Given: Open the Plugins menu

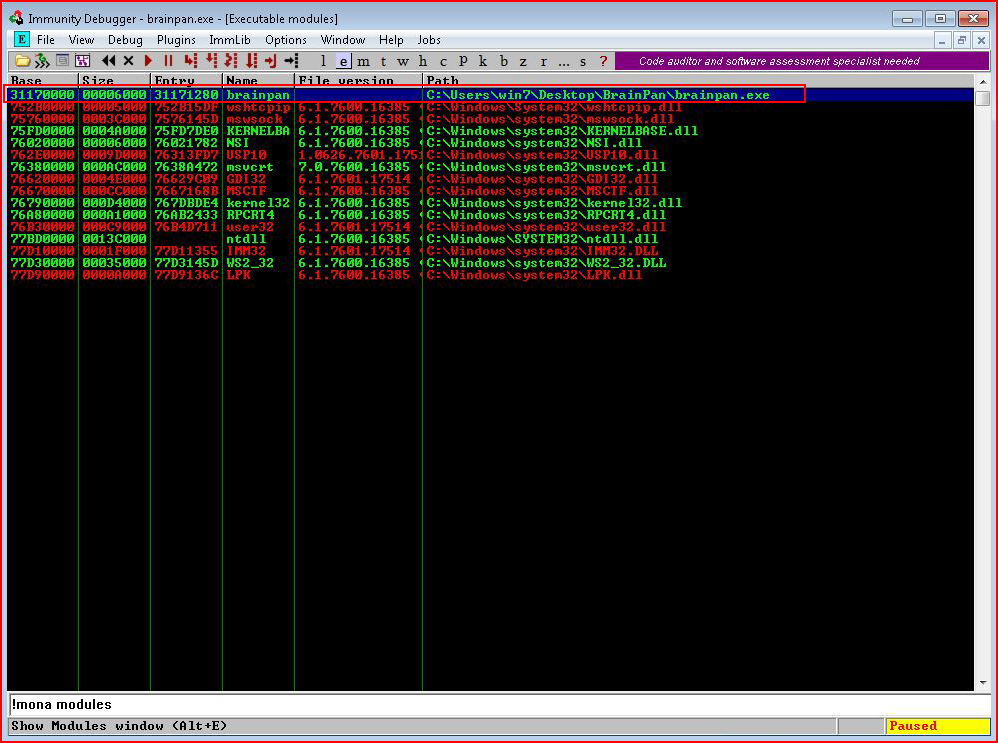Looking at the screenshot, I should point(176,39).
